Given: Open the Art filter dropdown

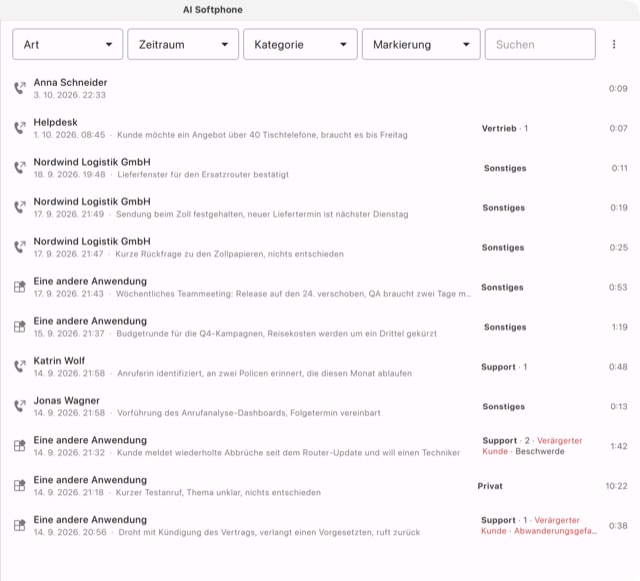Looking at the screenshot, I should (x=67, y=44).
